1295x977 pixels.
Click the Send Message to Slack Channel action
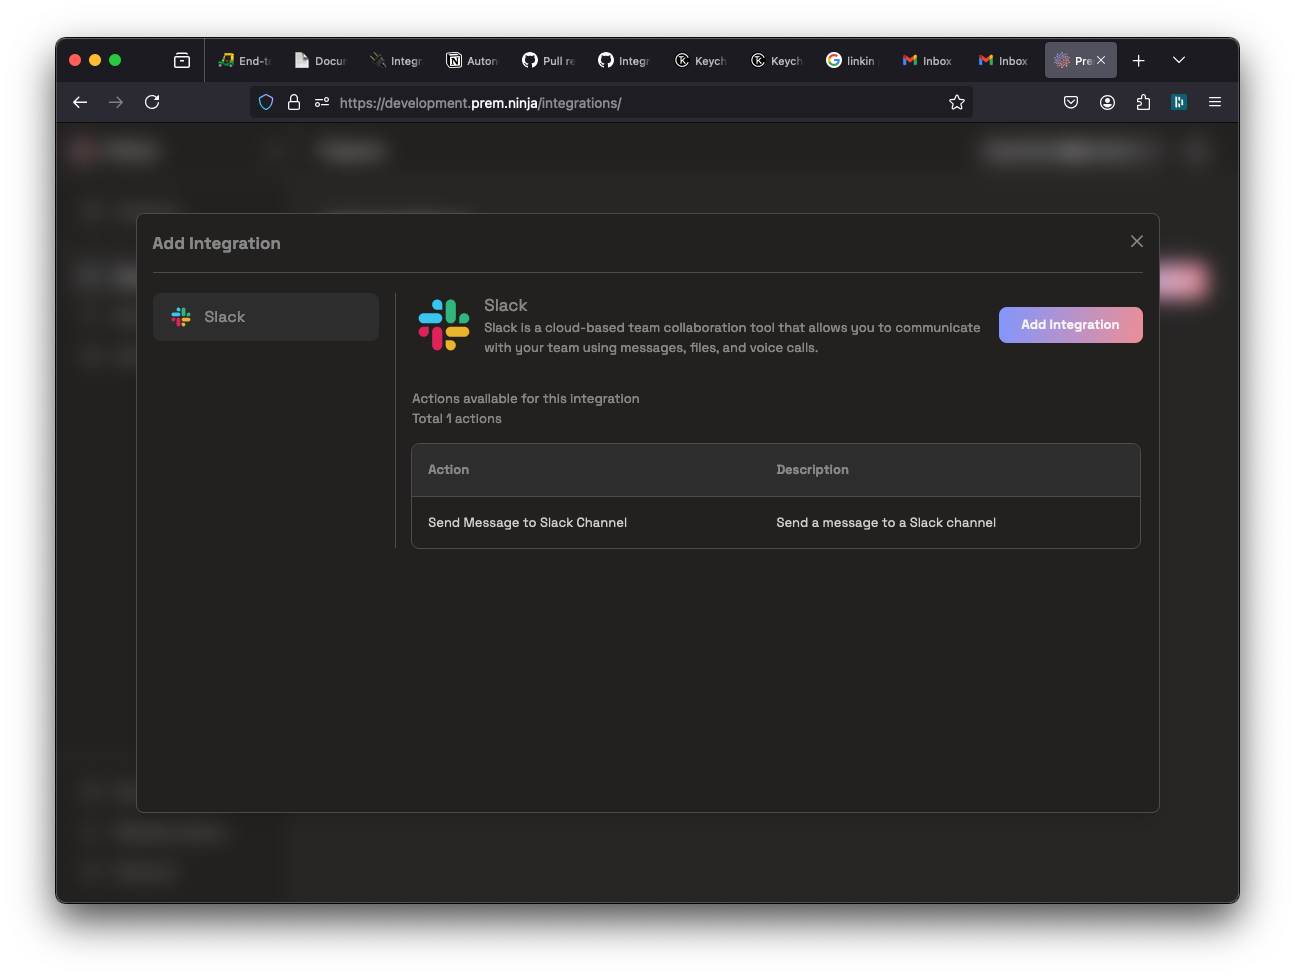pyautogui.click(x=527, y=523)
